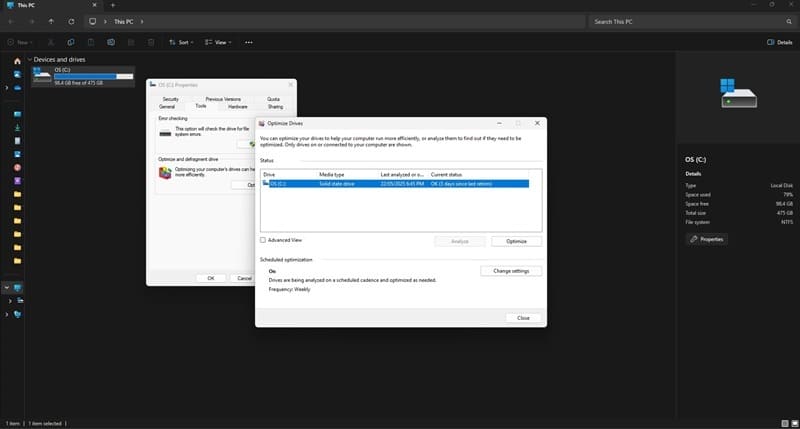800x429 pixels.
Task: Click the Copy icon in toolbar
Action: (69, 43)
